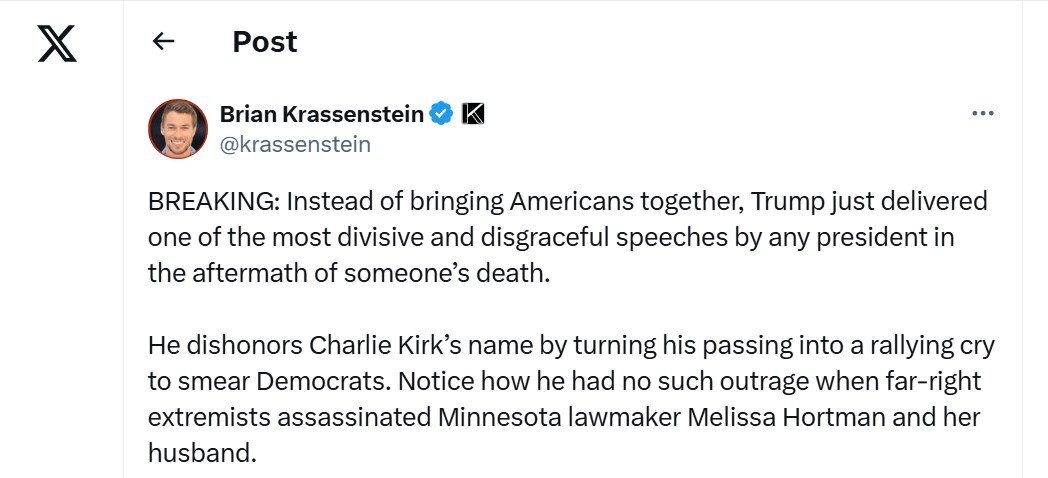Go back using the left arrow
This screenshot has width=1048, height=478.
[163, 41]
